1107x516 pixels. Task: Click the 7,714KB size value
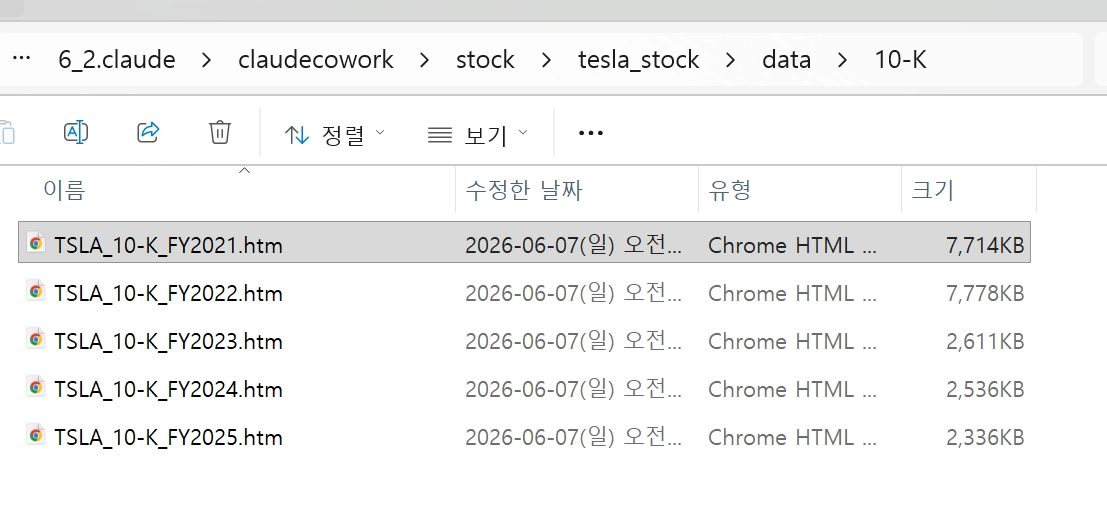pyautogui.click(x=985, y=246)
